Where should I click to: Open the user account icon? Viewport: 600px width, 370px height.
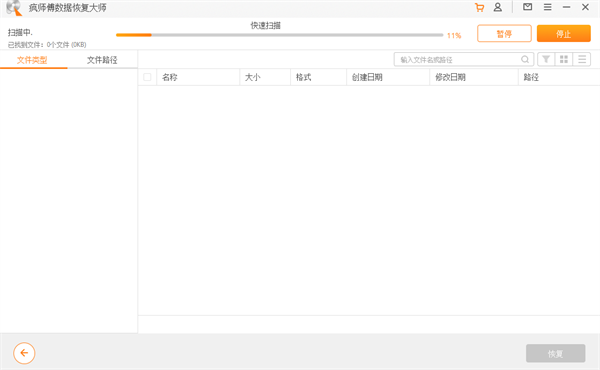click(x=497, y=7)
